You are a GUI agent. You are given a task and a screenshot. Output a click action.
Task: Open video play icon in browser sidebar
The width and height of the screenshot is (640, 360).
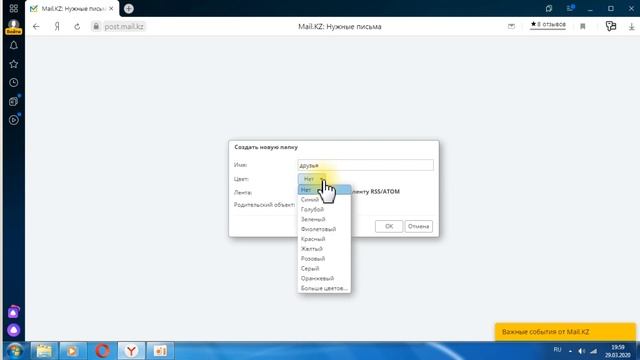coord(13,120)
